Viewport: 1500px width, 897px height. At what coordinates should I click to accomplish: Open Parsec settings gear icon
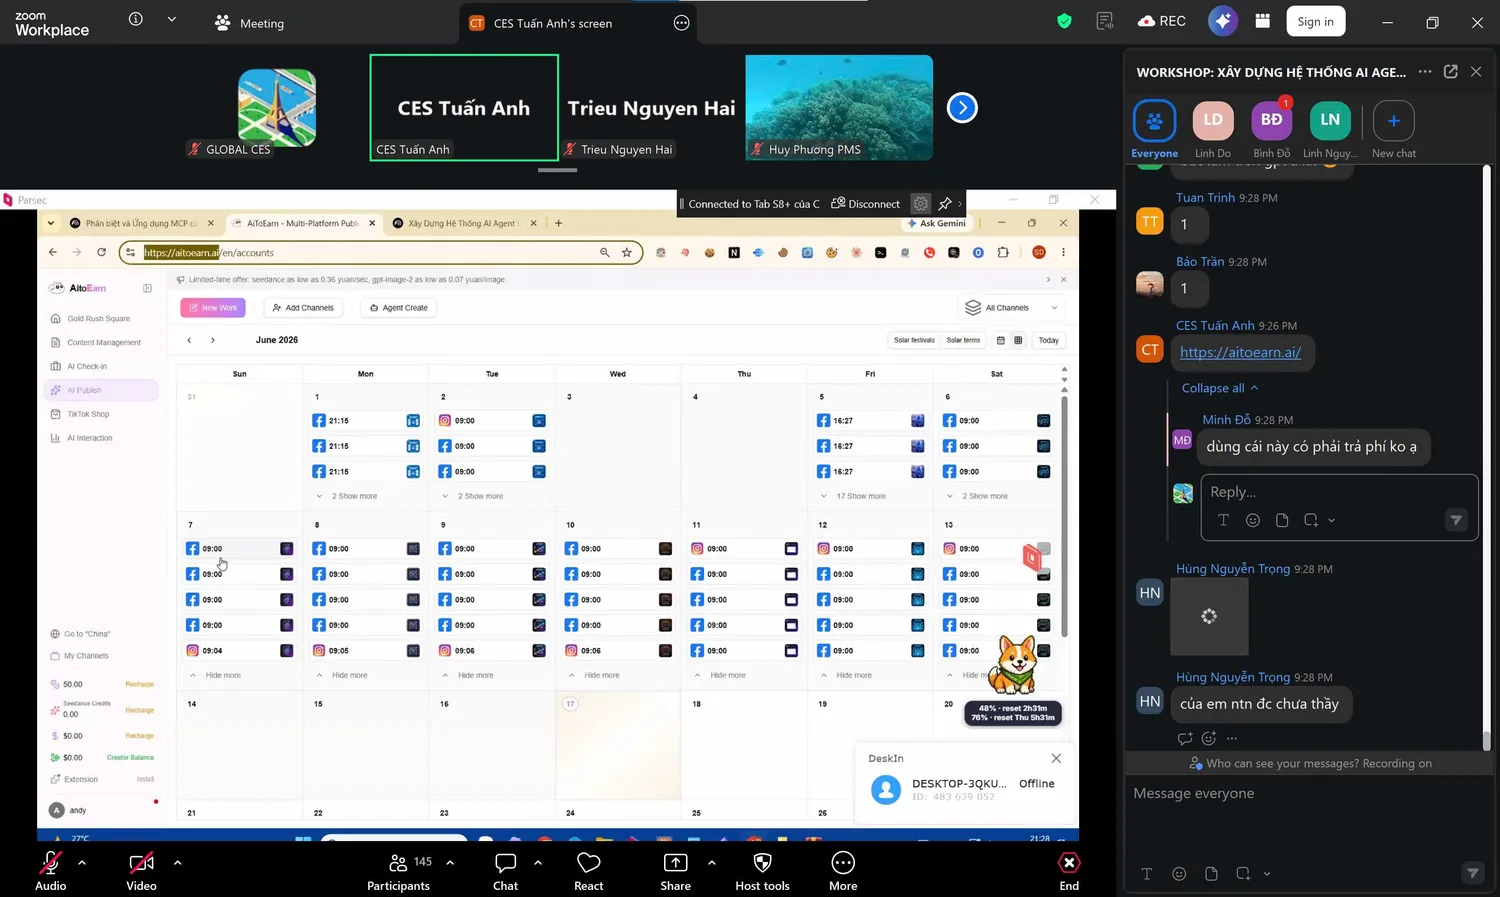[x=921, y=203]
